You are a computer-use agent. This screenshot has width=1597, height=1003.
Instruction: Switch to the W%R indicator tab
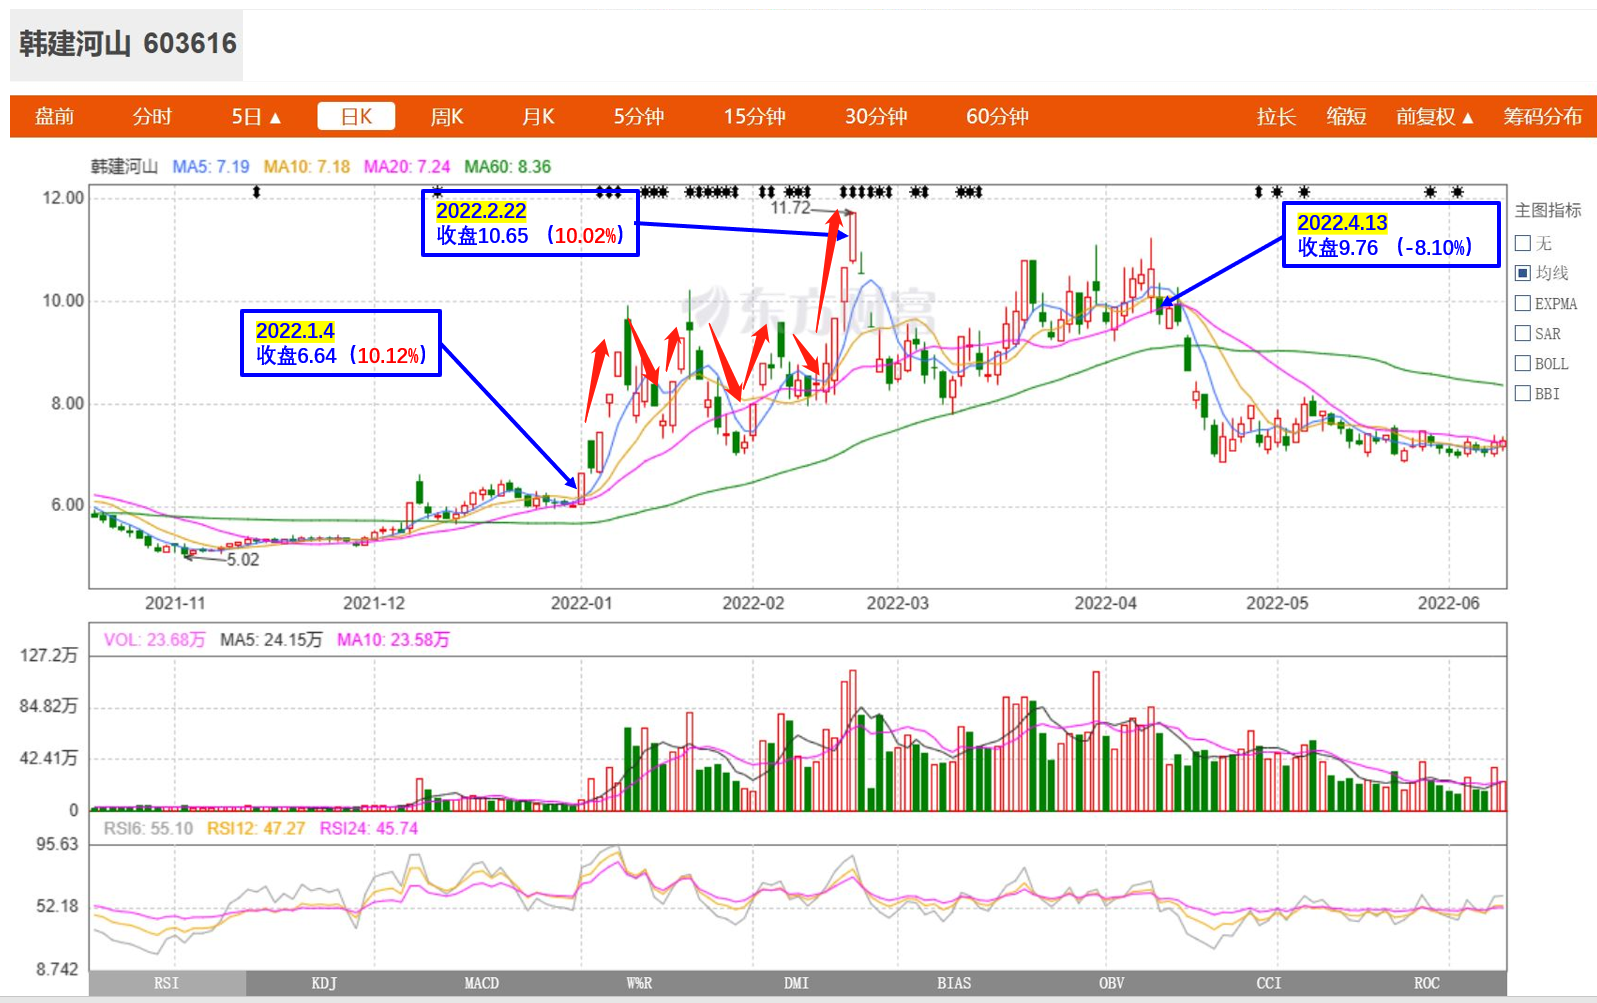pos(639,983)
